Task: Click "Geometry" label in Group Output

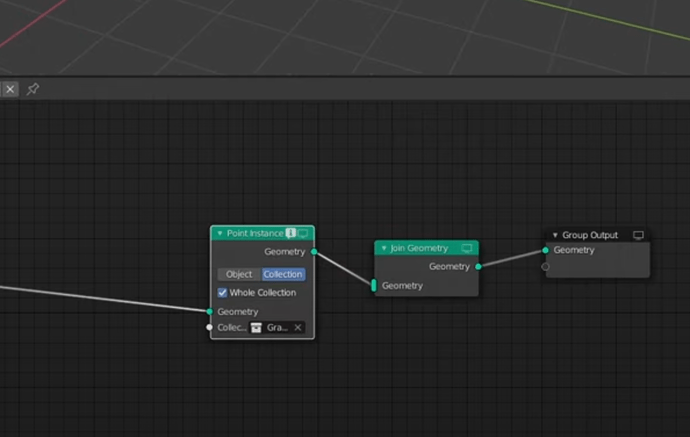Action: coord(574,250)
